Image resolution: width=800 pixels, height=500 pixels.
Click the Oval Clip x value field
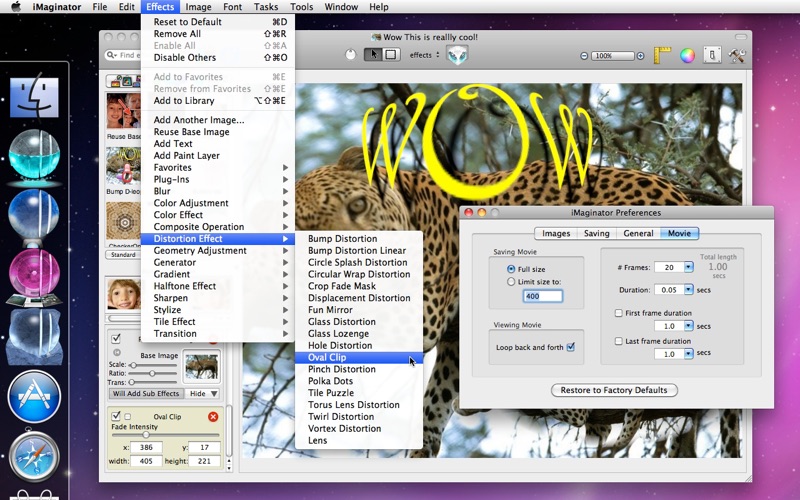click(146, 447)
